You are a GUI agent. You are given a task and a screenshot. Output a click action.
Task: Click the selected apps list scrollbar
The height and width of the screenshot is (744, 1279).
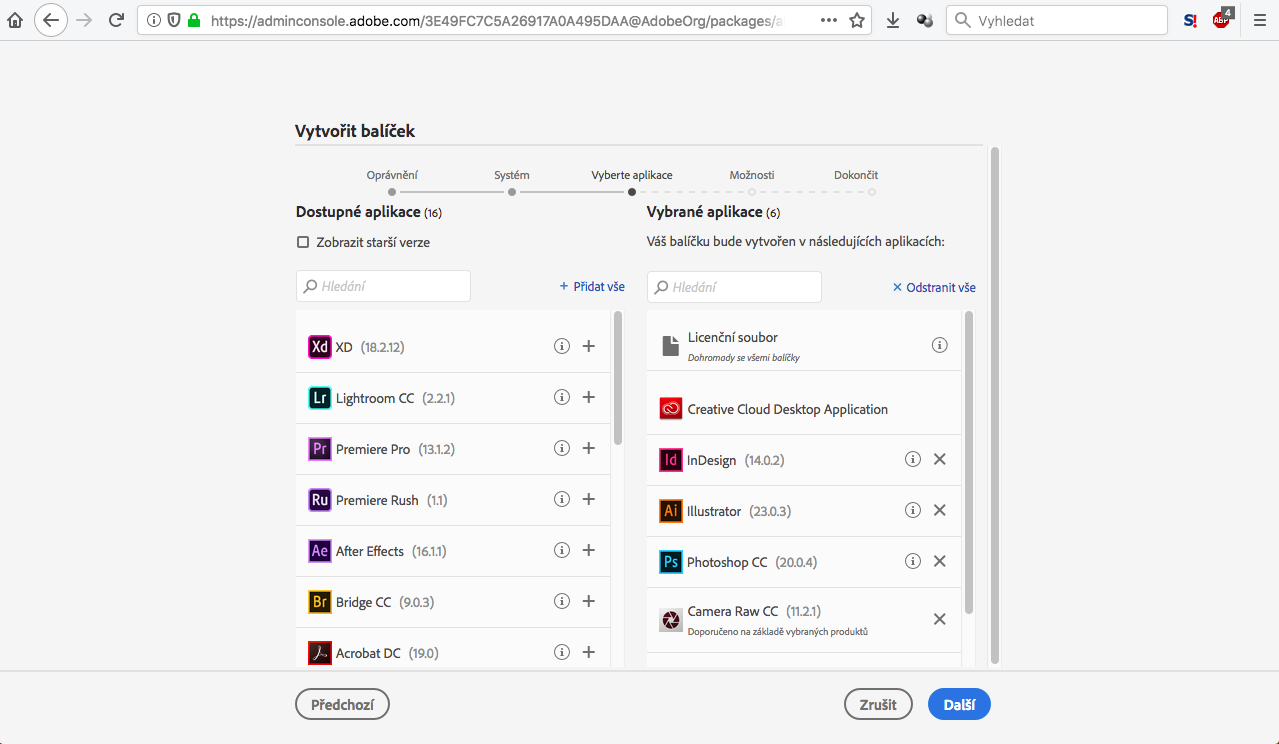[x=969, y=462]
